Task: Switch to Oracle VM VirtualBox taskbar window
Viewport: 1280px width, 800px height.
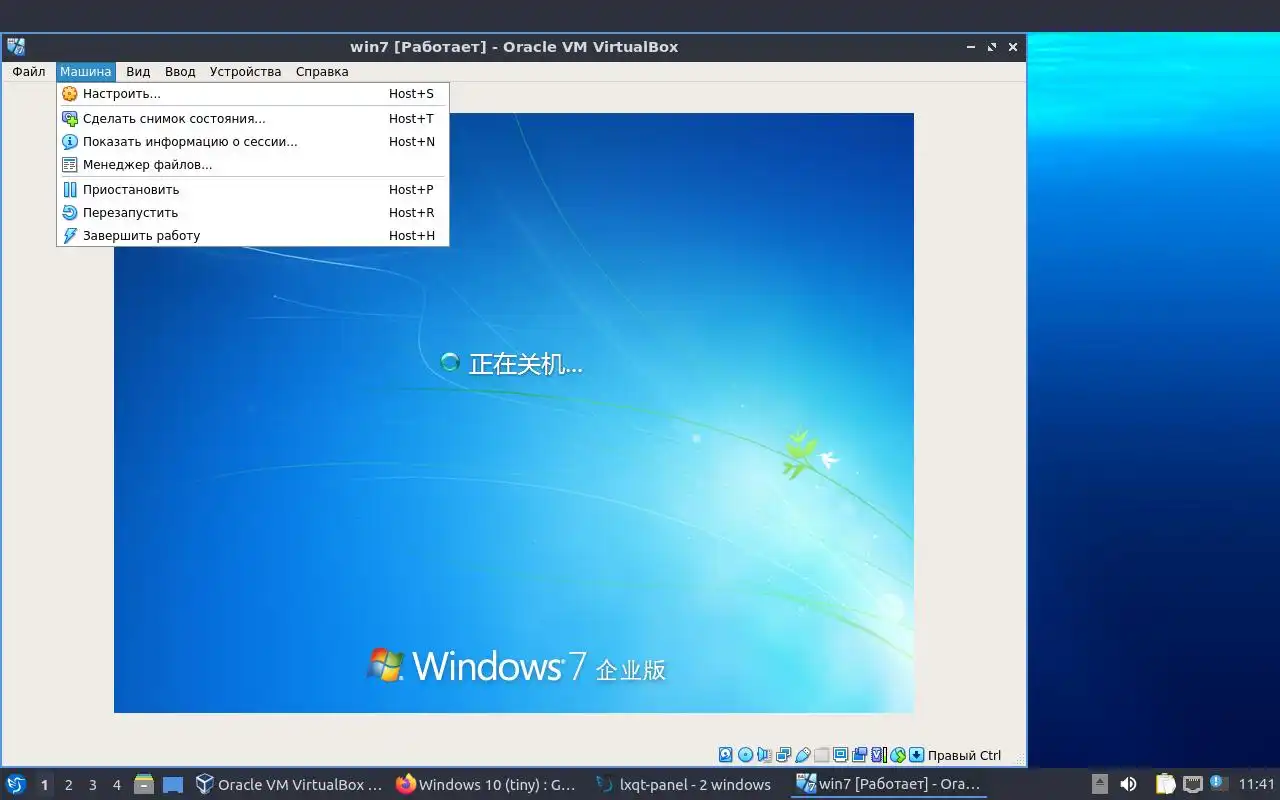Action: [x=289, y=785]
